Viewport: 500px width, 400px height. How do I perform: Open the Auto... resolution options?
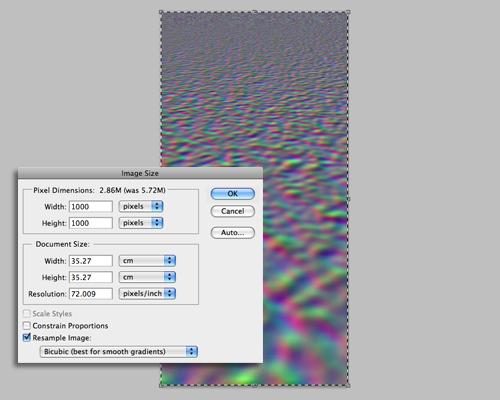point(233,233)
